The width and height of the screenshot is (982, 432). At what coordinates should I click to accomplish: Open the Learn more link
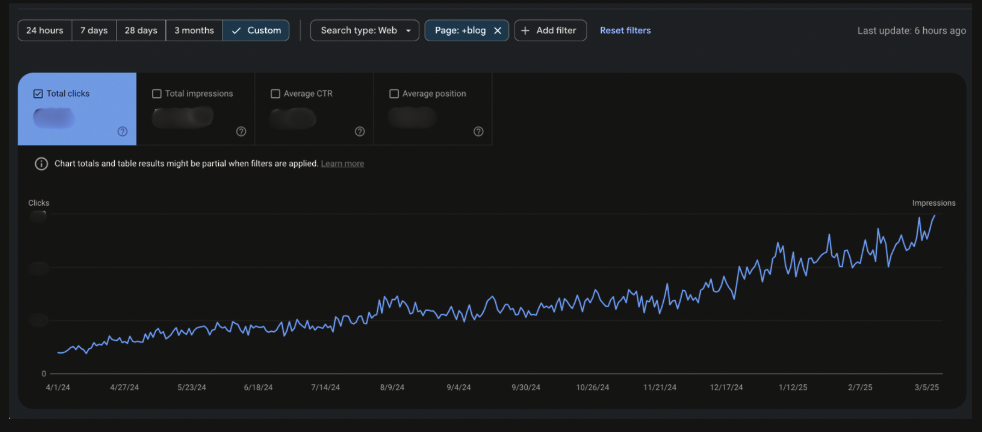click(343, 164)
